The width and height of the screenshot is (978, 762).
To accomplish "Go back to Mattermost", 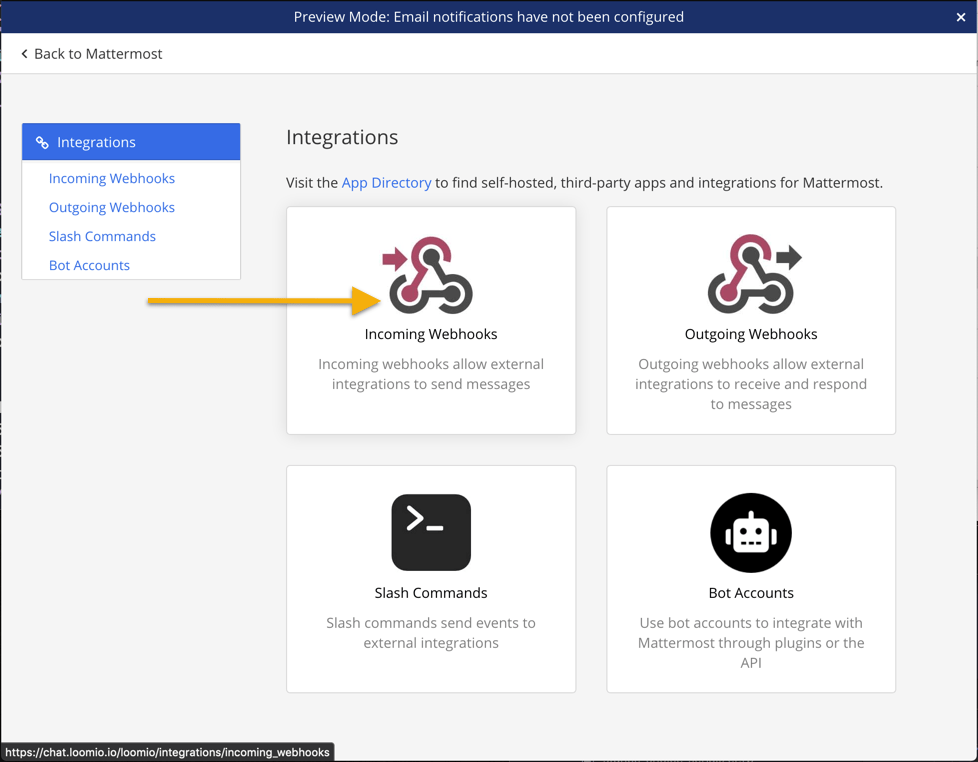I will [x=92, y=54].
